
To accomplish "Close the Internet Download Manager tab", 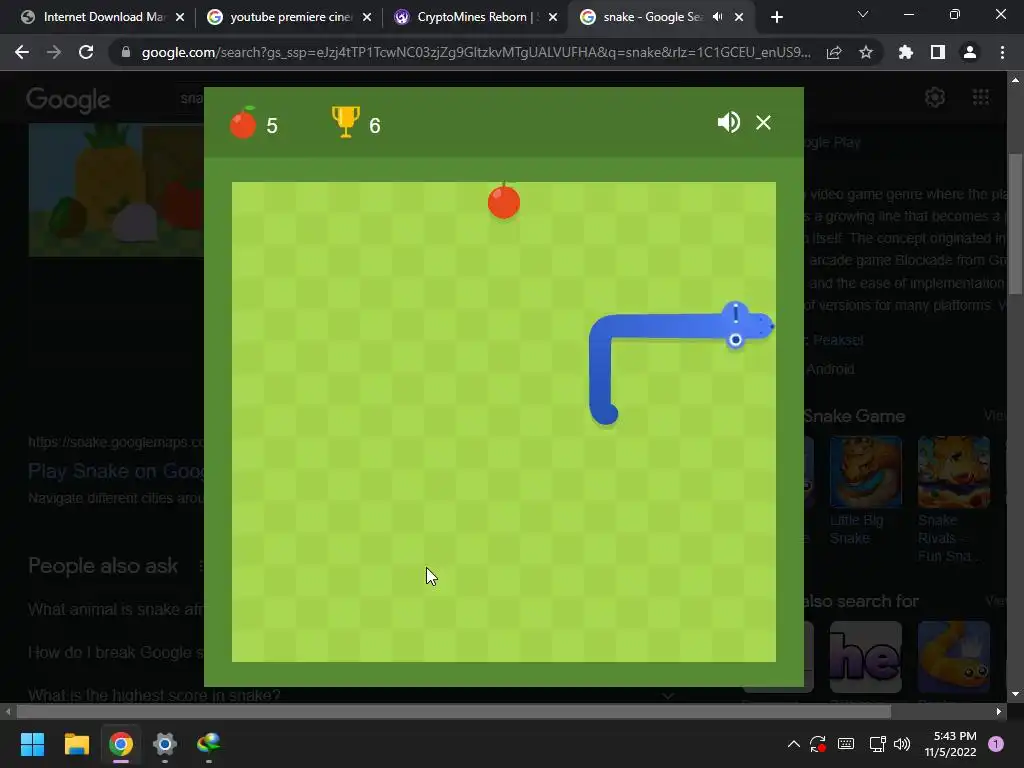I will click(180, 17).
